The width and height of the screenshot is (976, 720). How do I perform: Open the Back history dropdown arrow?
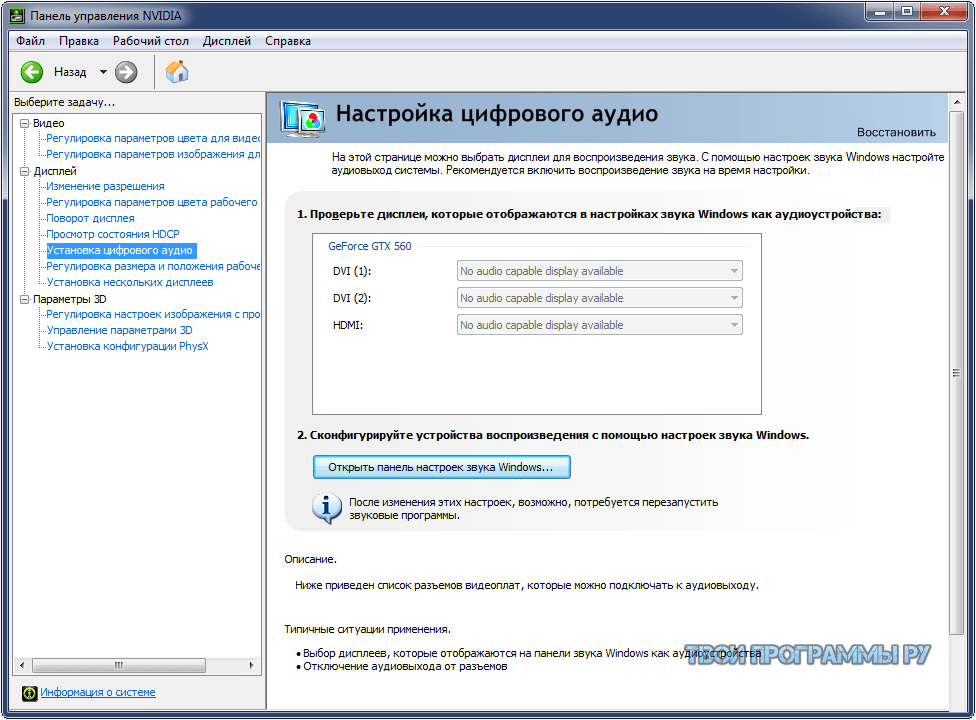(x=103, y=72)
